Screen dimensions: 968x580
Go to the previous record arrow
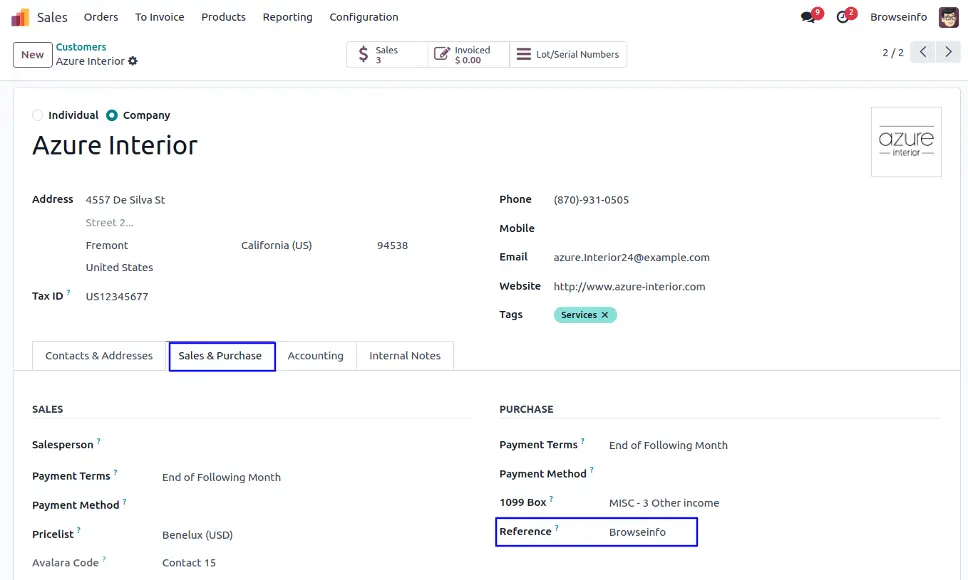923,52
